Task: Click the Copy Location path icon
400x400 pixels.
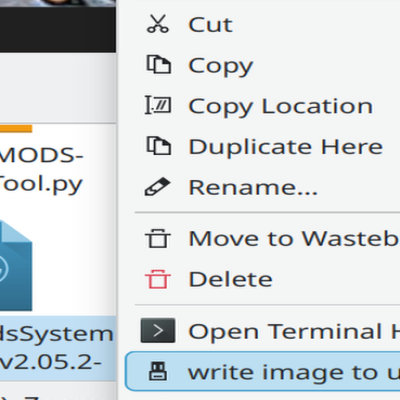Action: point(158,105)
